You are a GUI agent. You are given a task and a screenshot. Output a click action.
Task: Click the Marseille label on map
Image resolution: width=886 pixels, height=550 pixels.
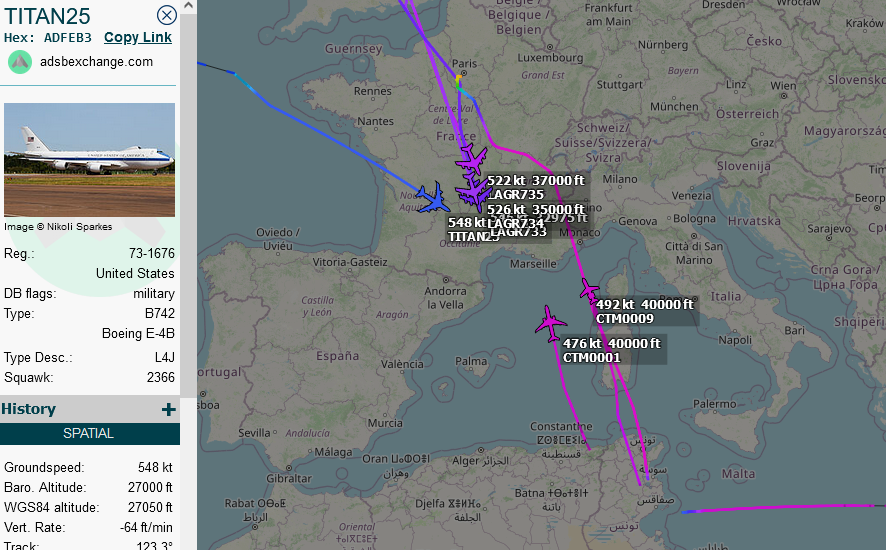point(533,264)
